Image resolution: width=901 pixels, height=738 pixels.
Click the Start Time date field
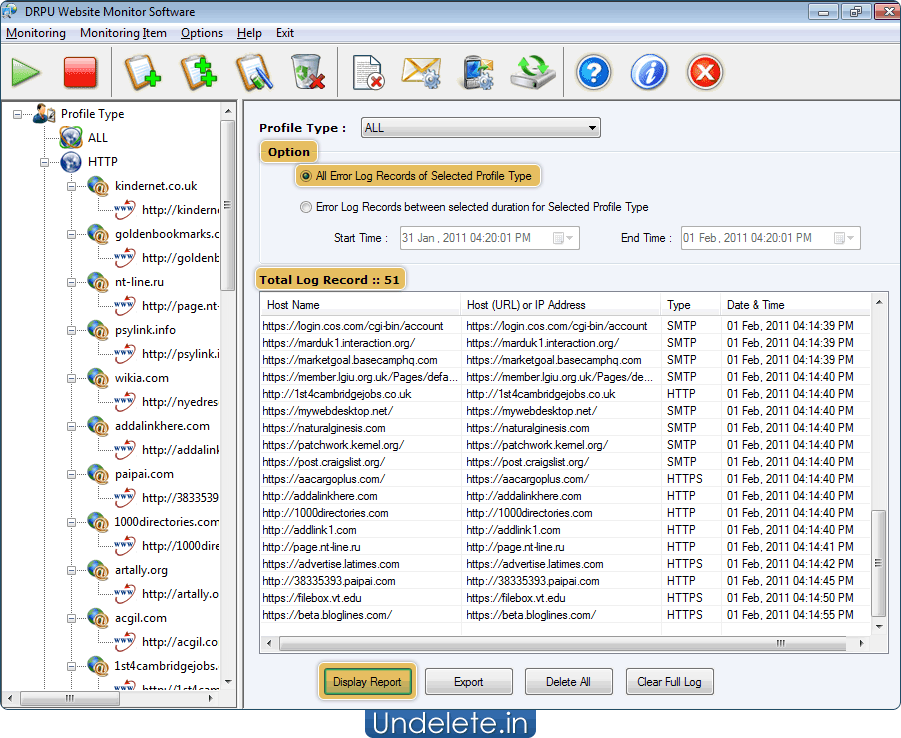490,238
